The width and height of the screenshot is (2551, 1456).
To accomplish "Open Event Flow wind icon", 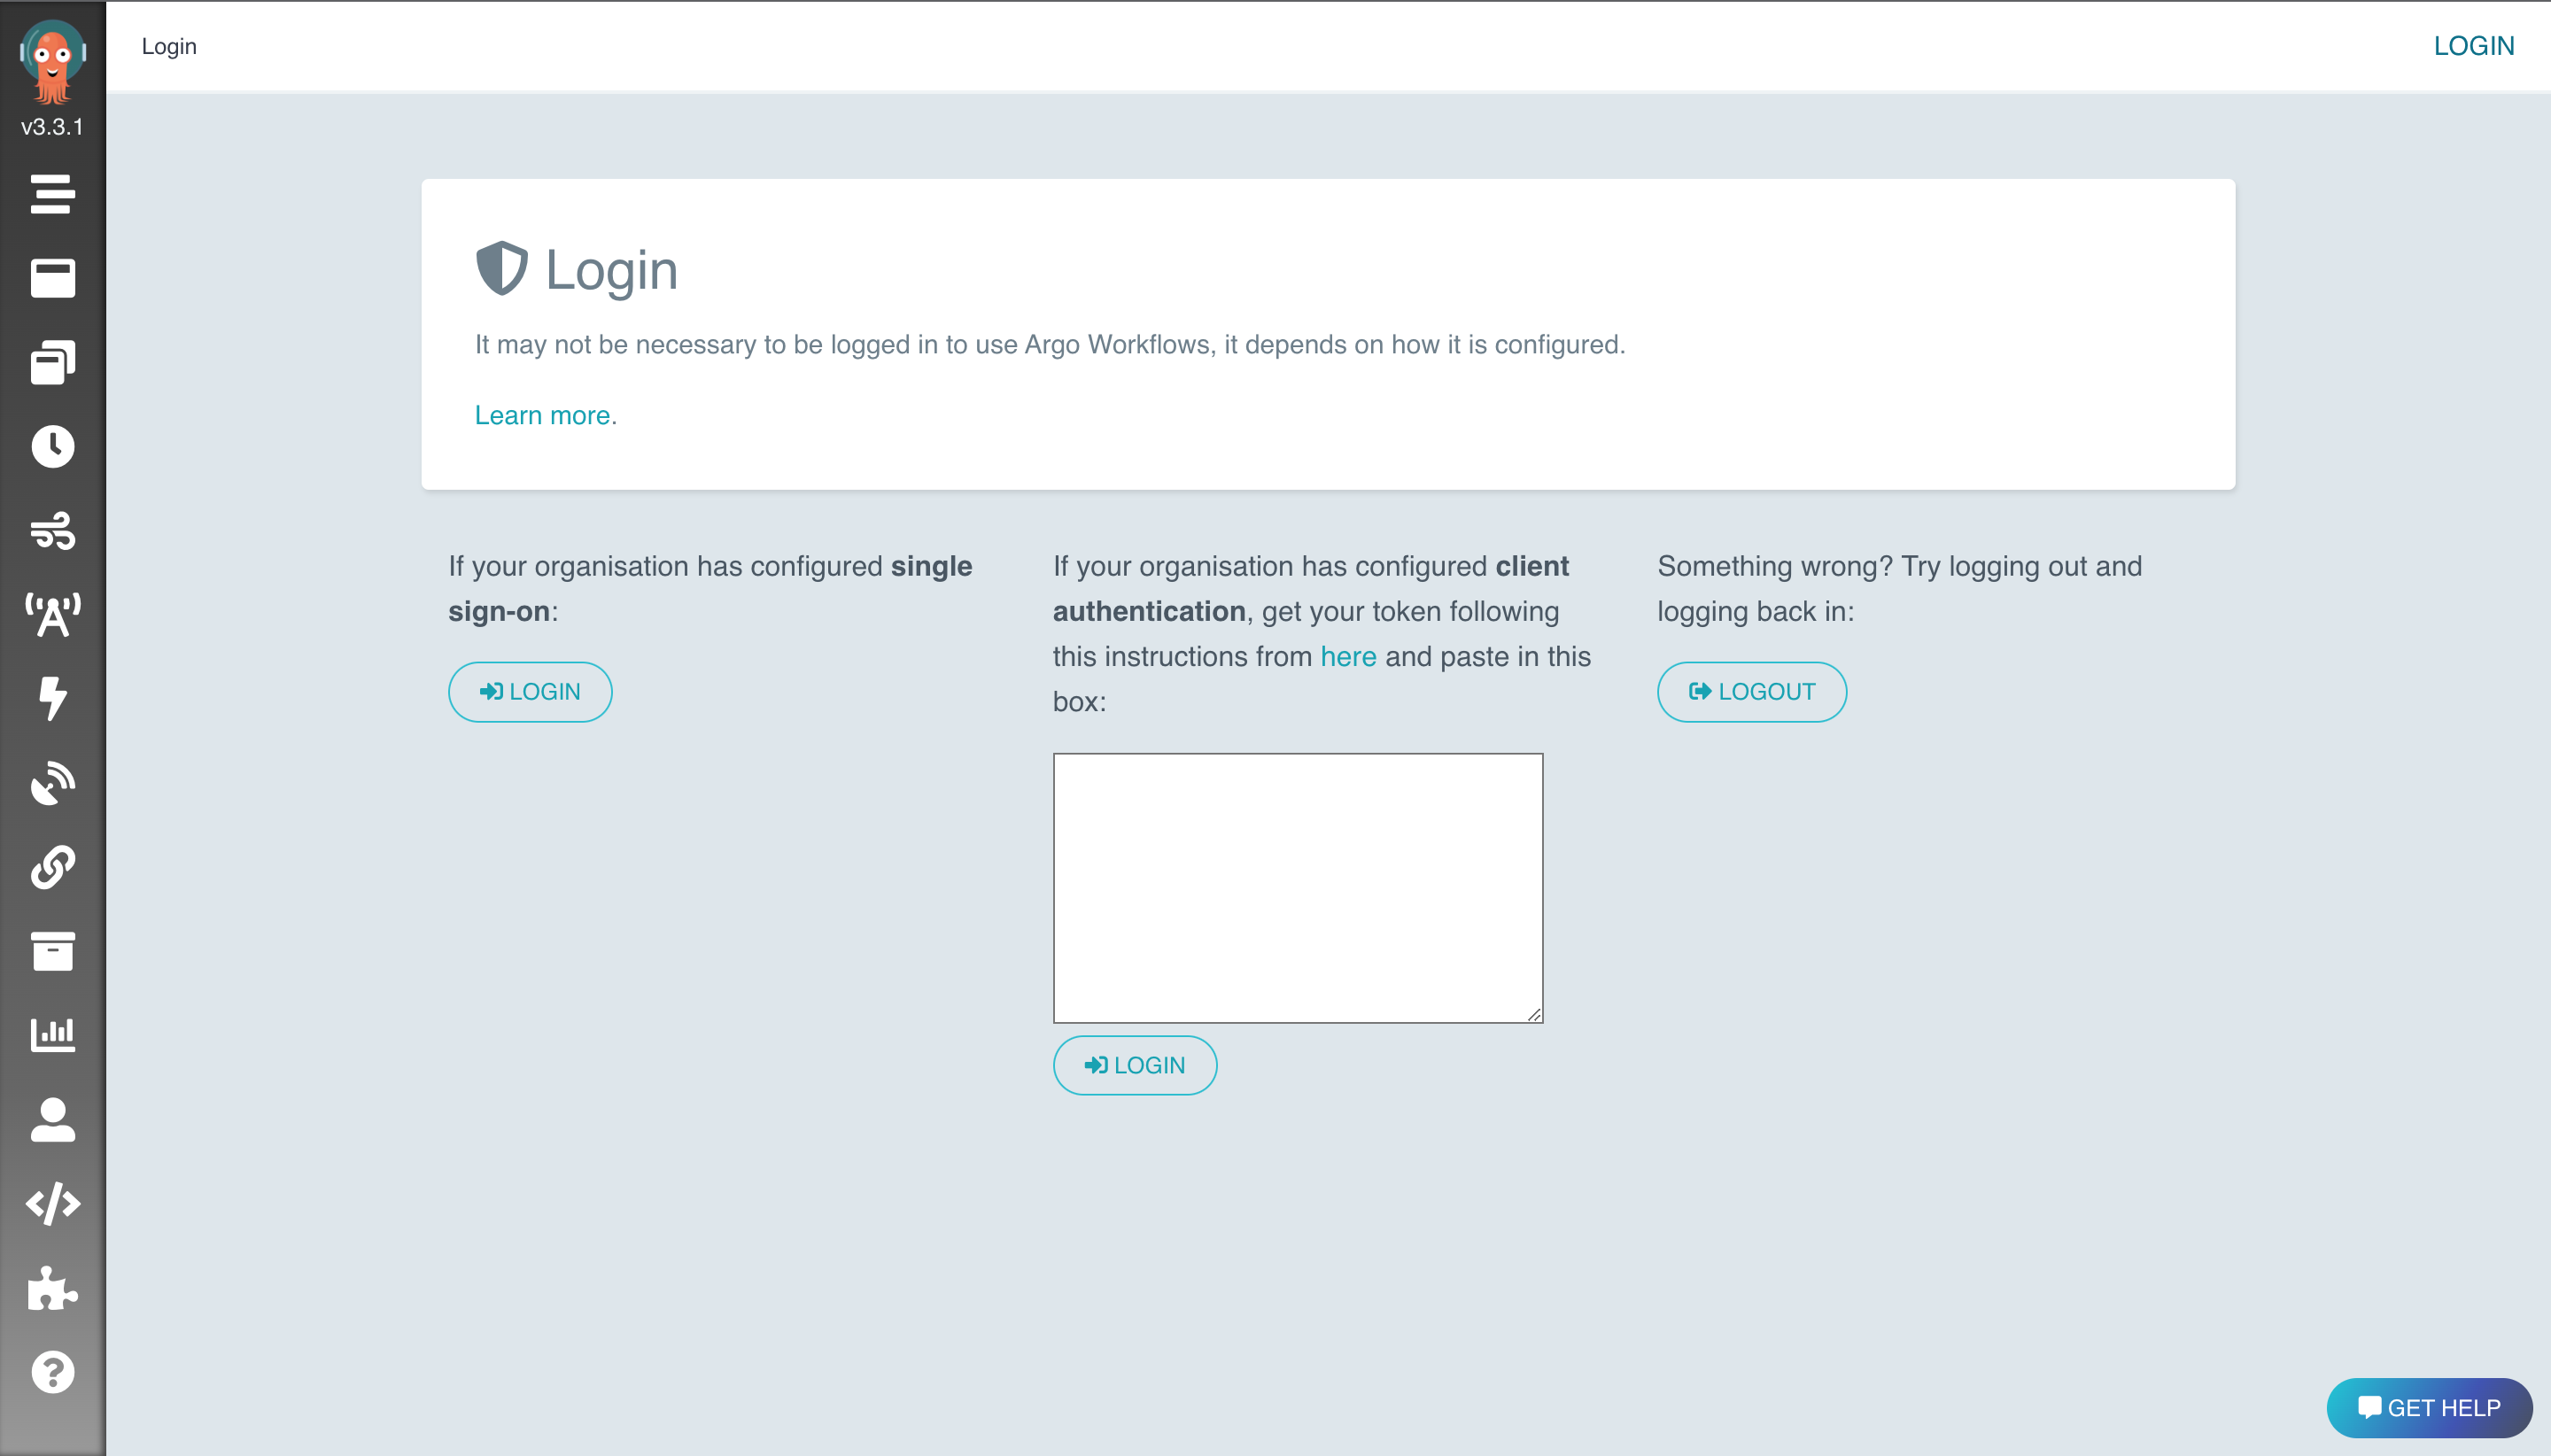I will 52,531.
